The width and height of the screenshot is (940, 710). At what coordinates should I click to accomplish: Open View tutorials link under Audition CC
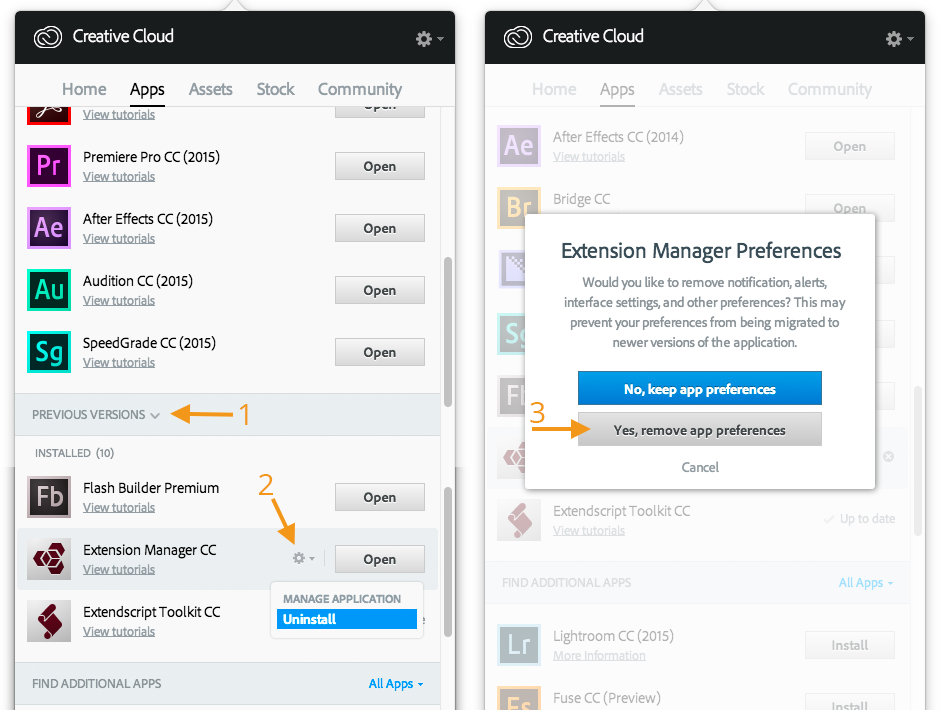[119, 301]
